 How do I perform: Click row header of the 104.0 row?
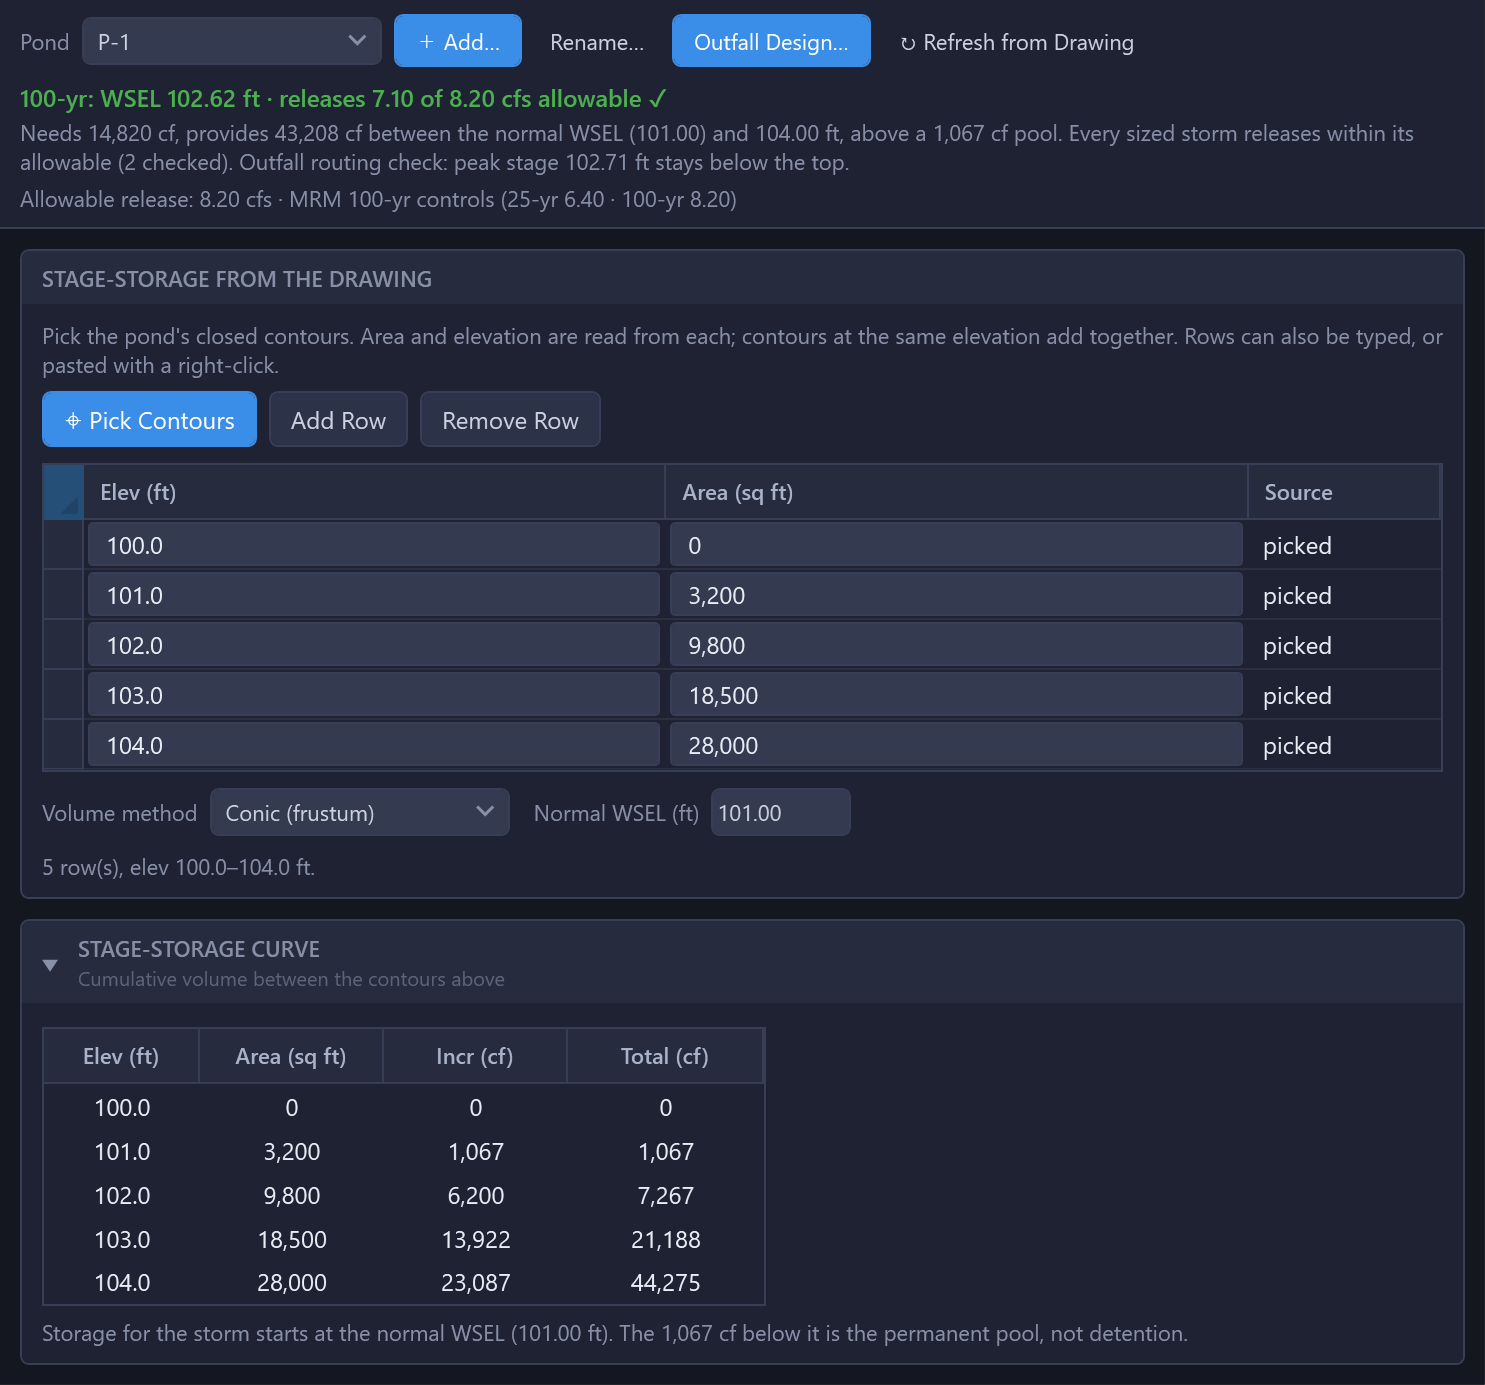(64, 745)
